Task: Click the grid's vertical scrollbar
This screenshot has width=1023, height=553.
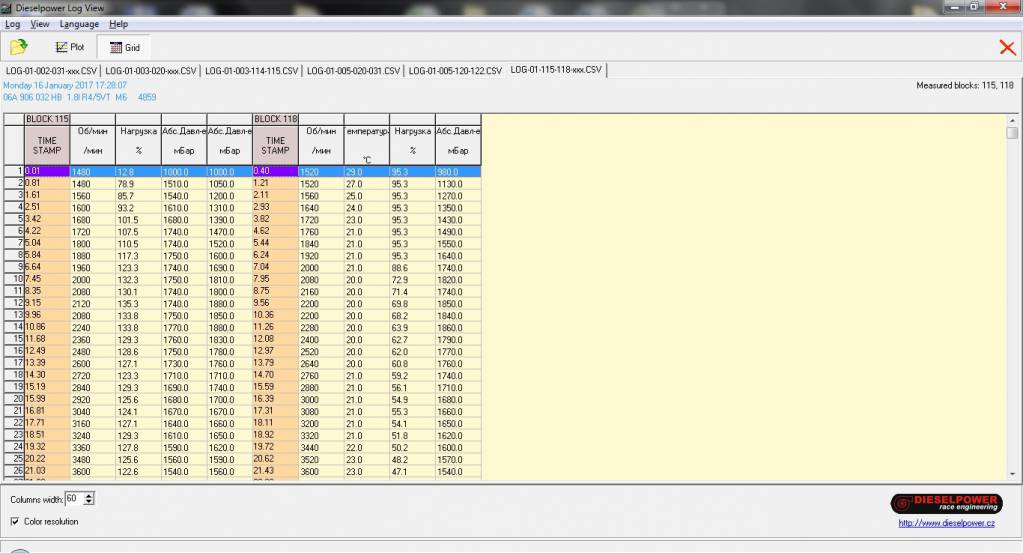Action: [1012, 300]
